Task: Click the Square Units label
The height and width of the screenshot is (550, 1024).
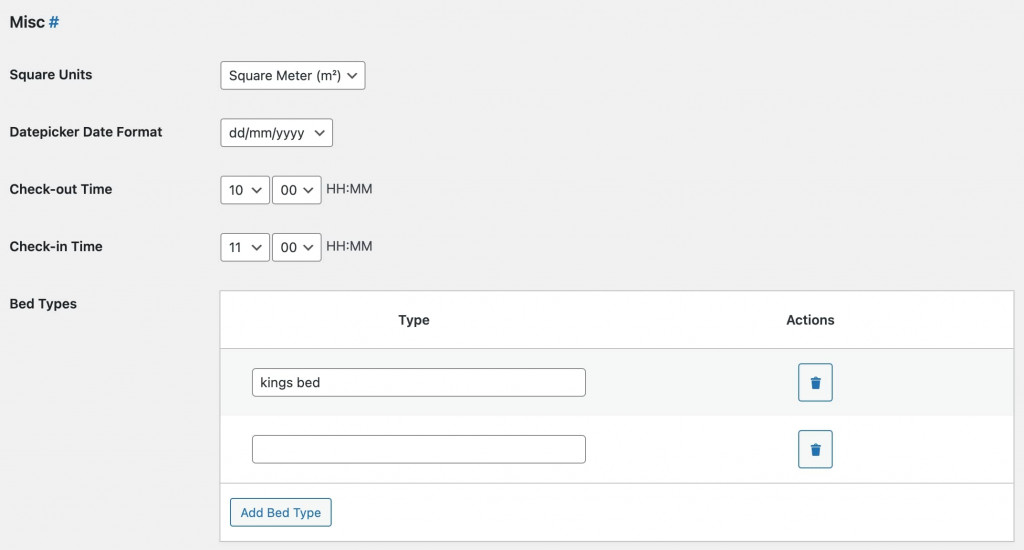Action: coord(51,75)
